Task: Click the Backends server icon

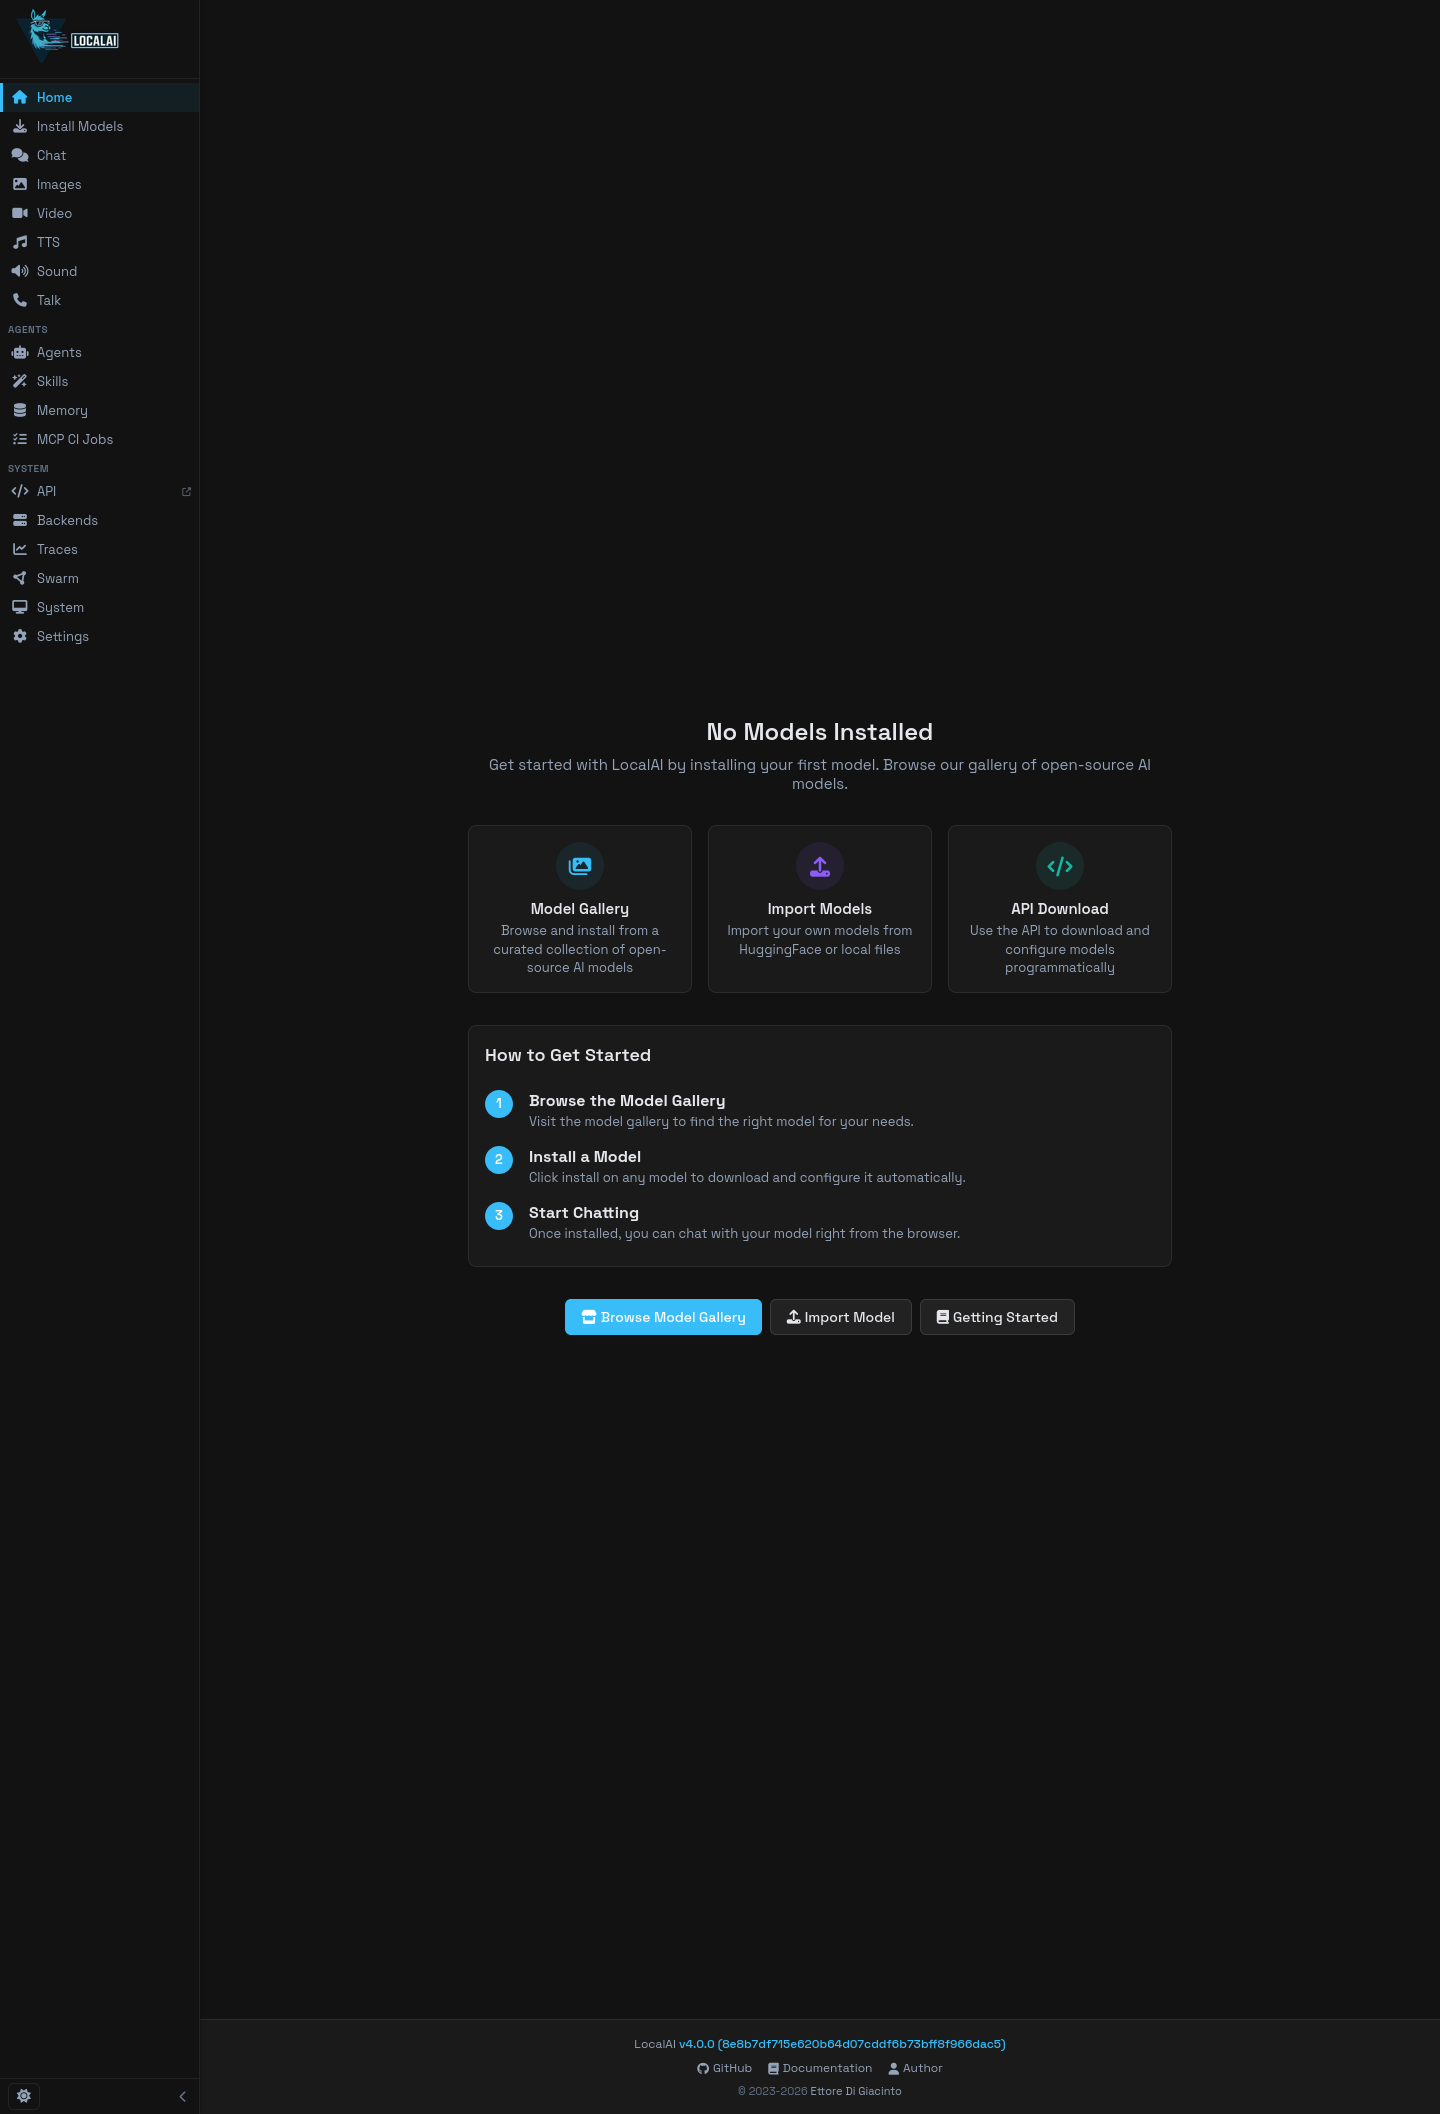Action: (x=20, y=520)
